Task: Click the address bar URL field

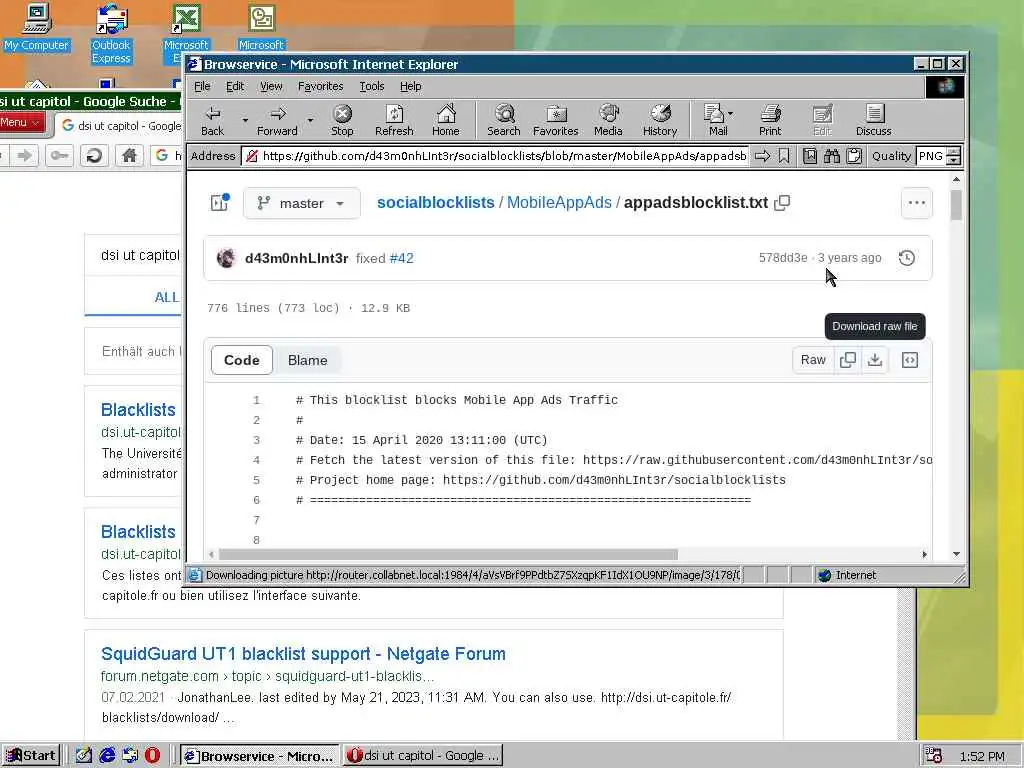Action: coord(495,156)
